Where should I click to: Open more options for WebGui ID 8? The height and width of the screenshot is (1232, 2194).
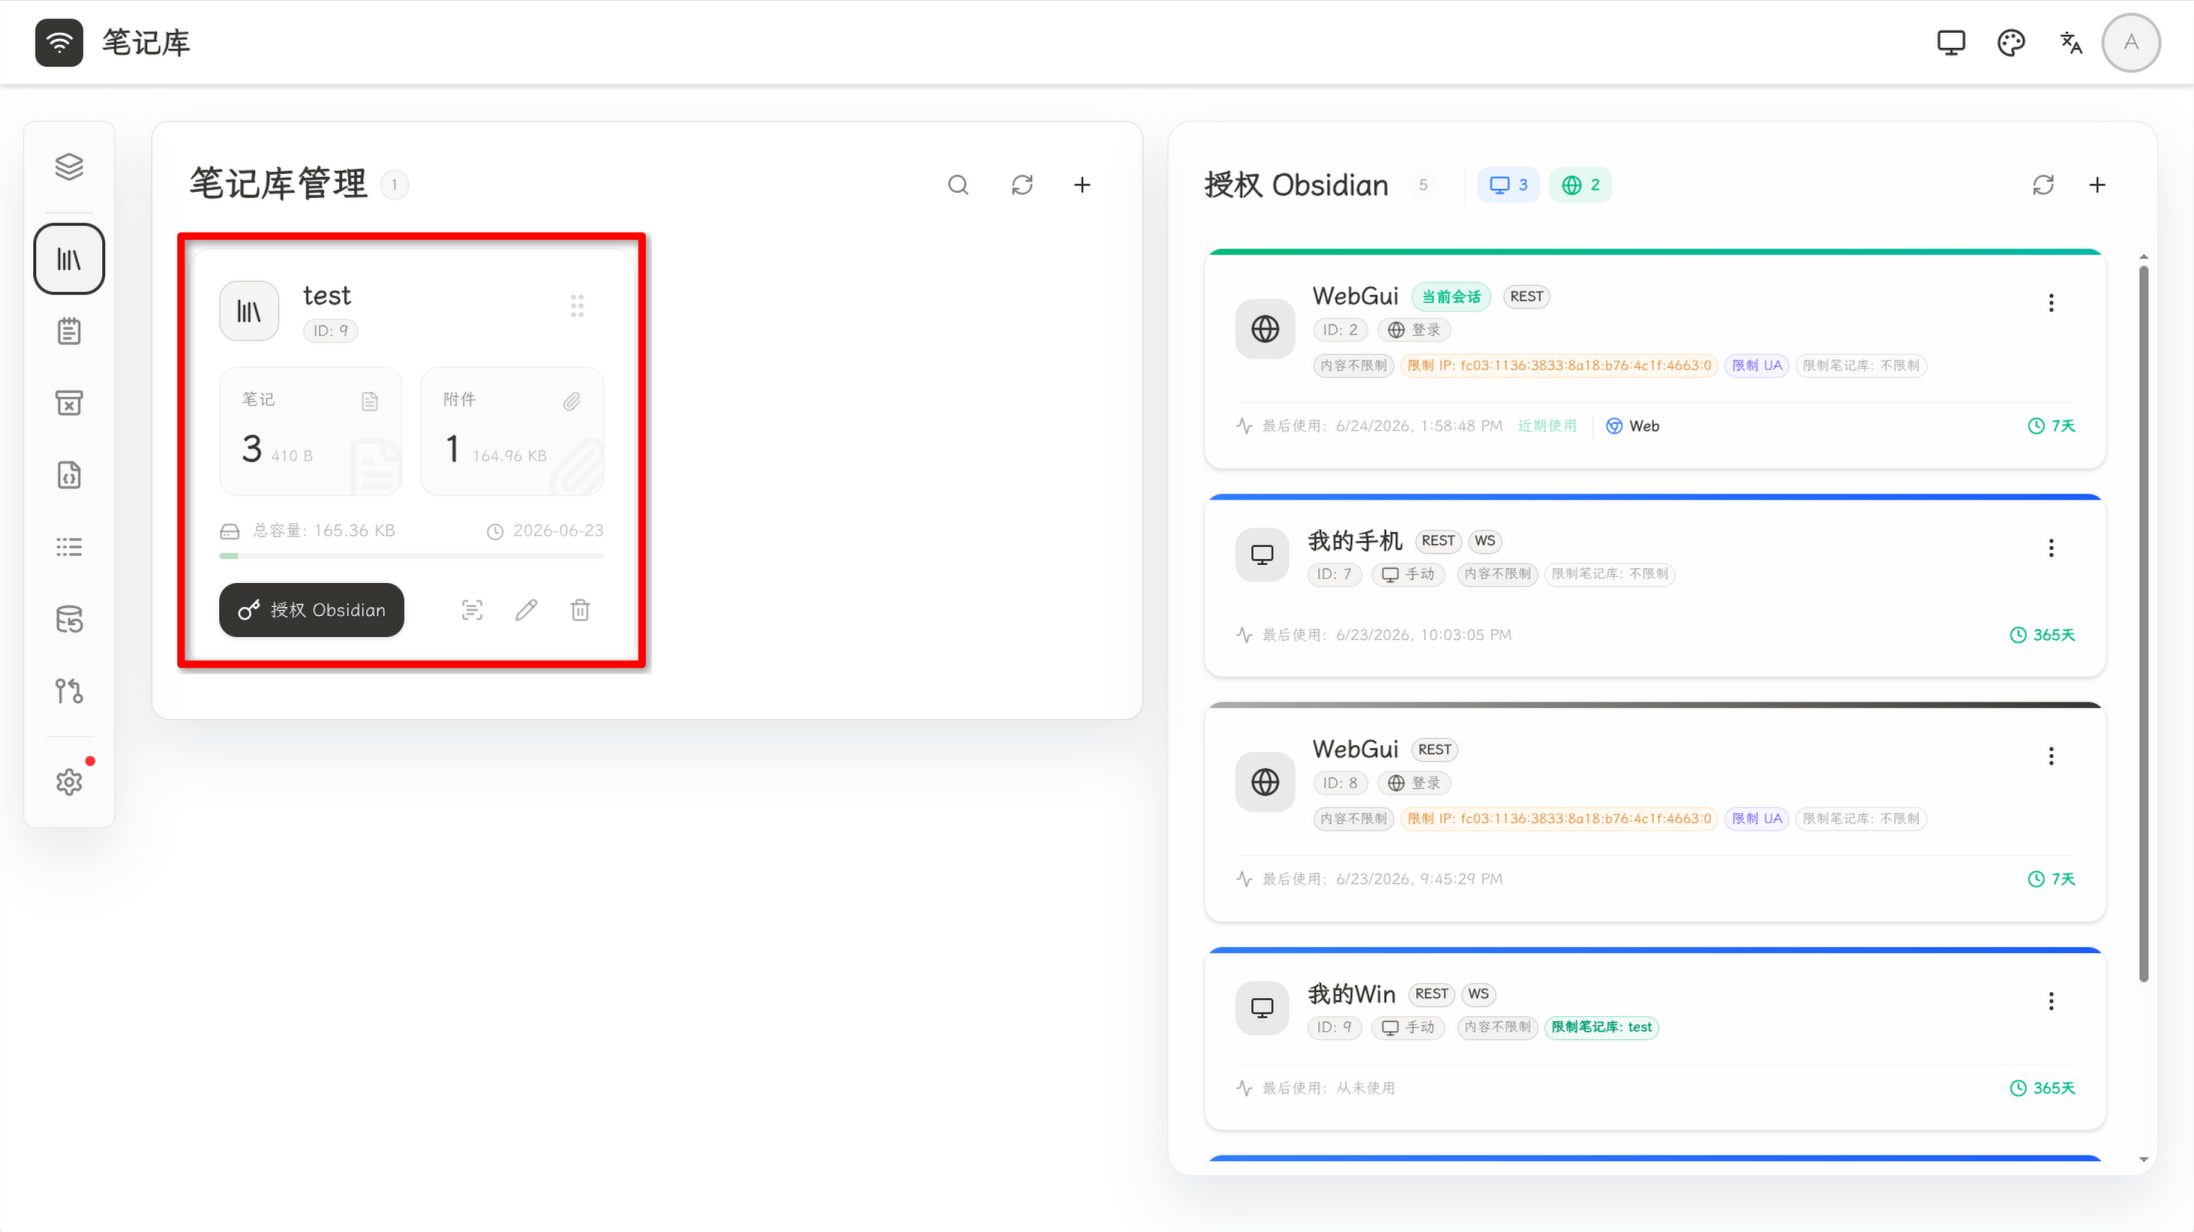(2051, 756)
